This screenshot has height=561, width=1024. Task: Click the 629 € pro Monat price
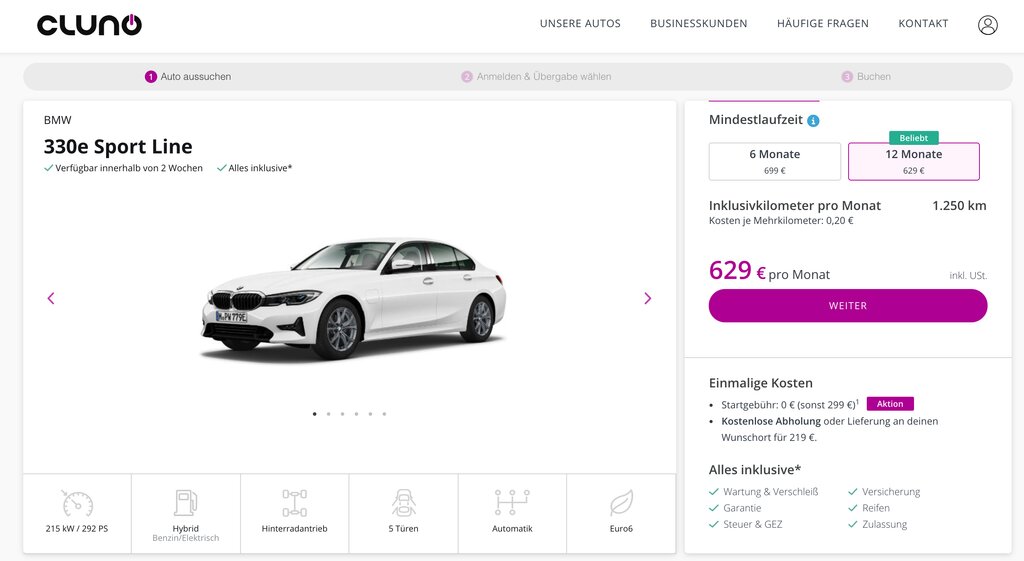click(769, 271)
